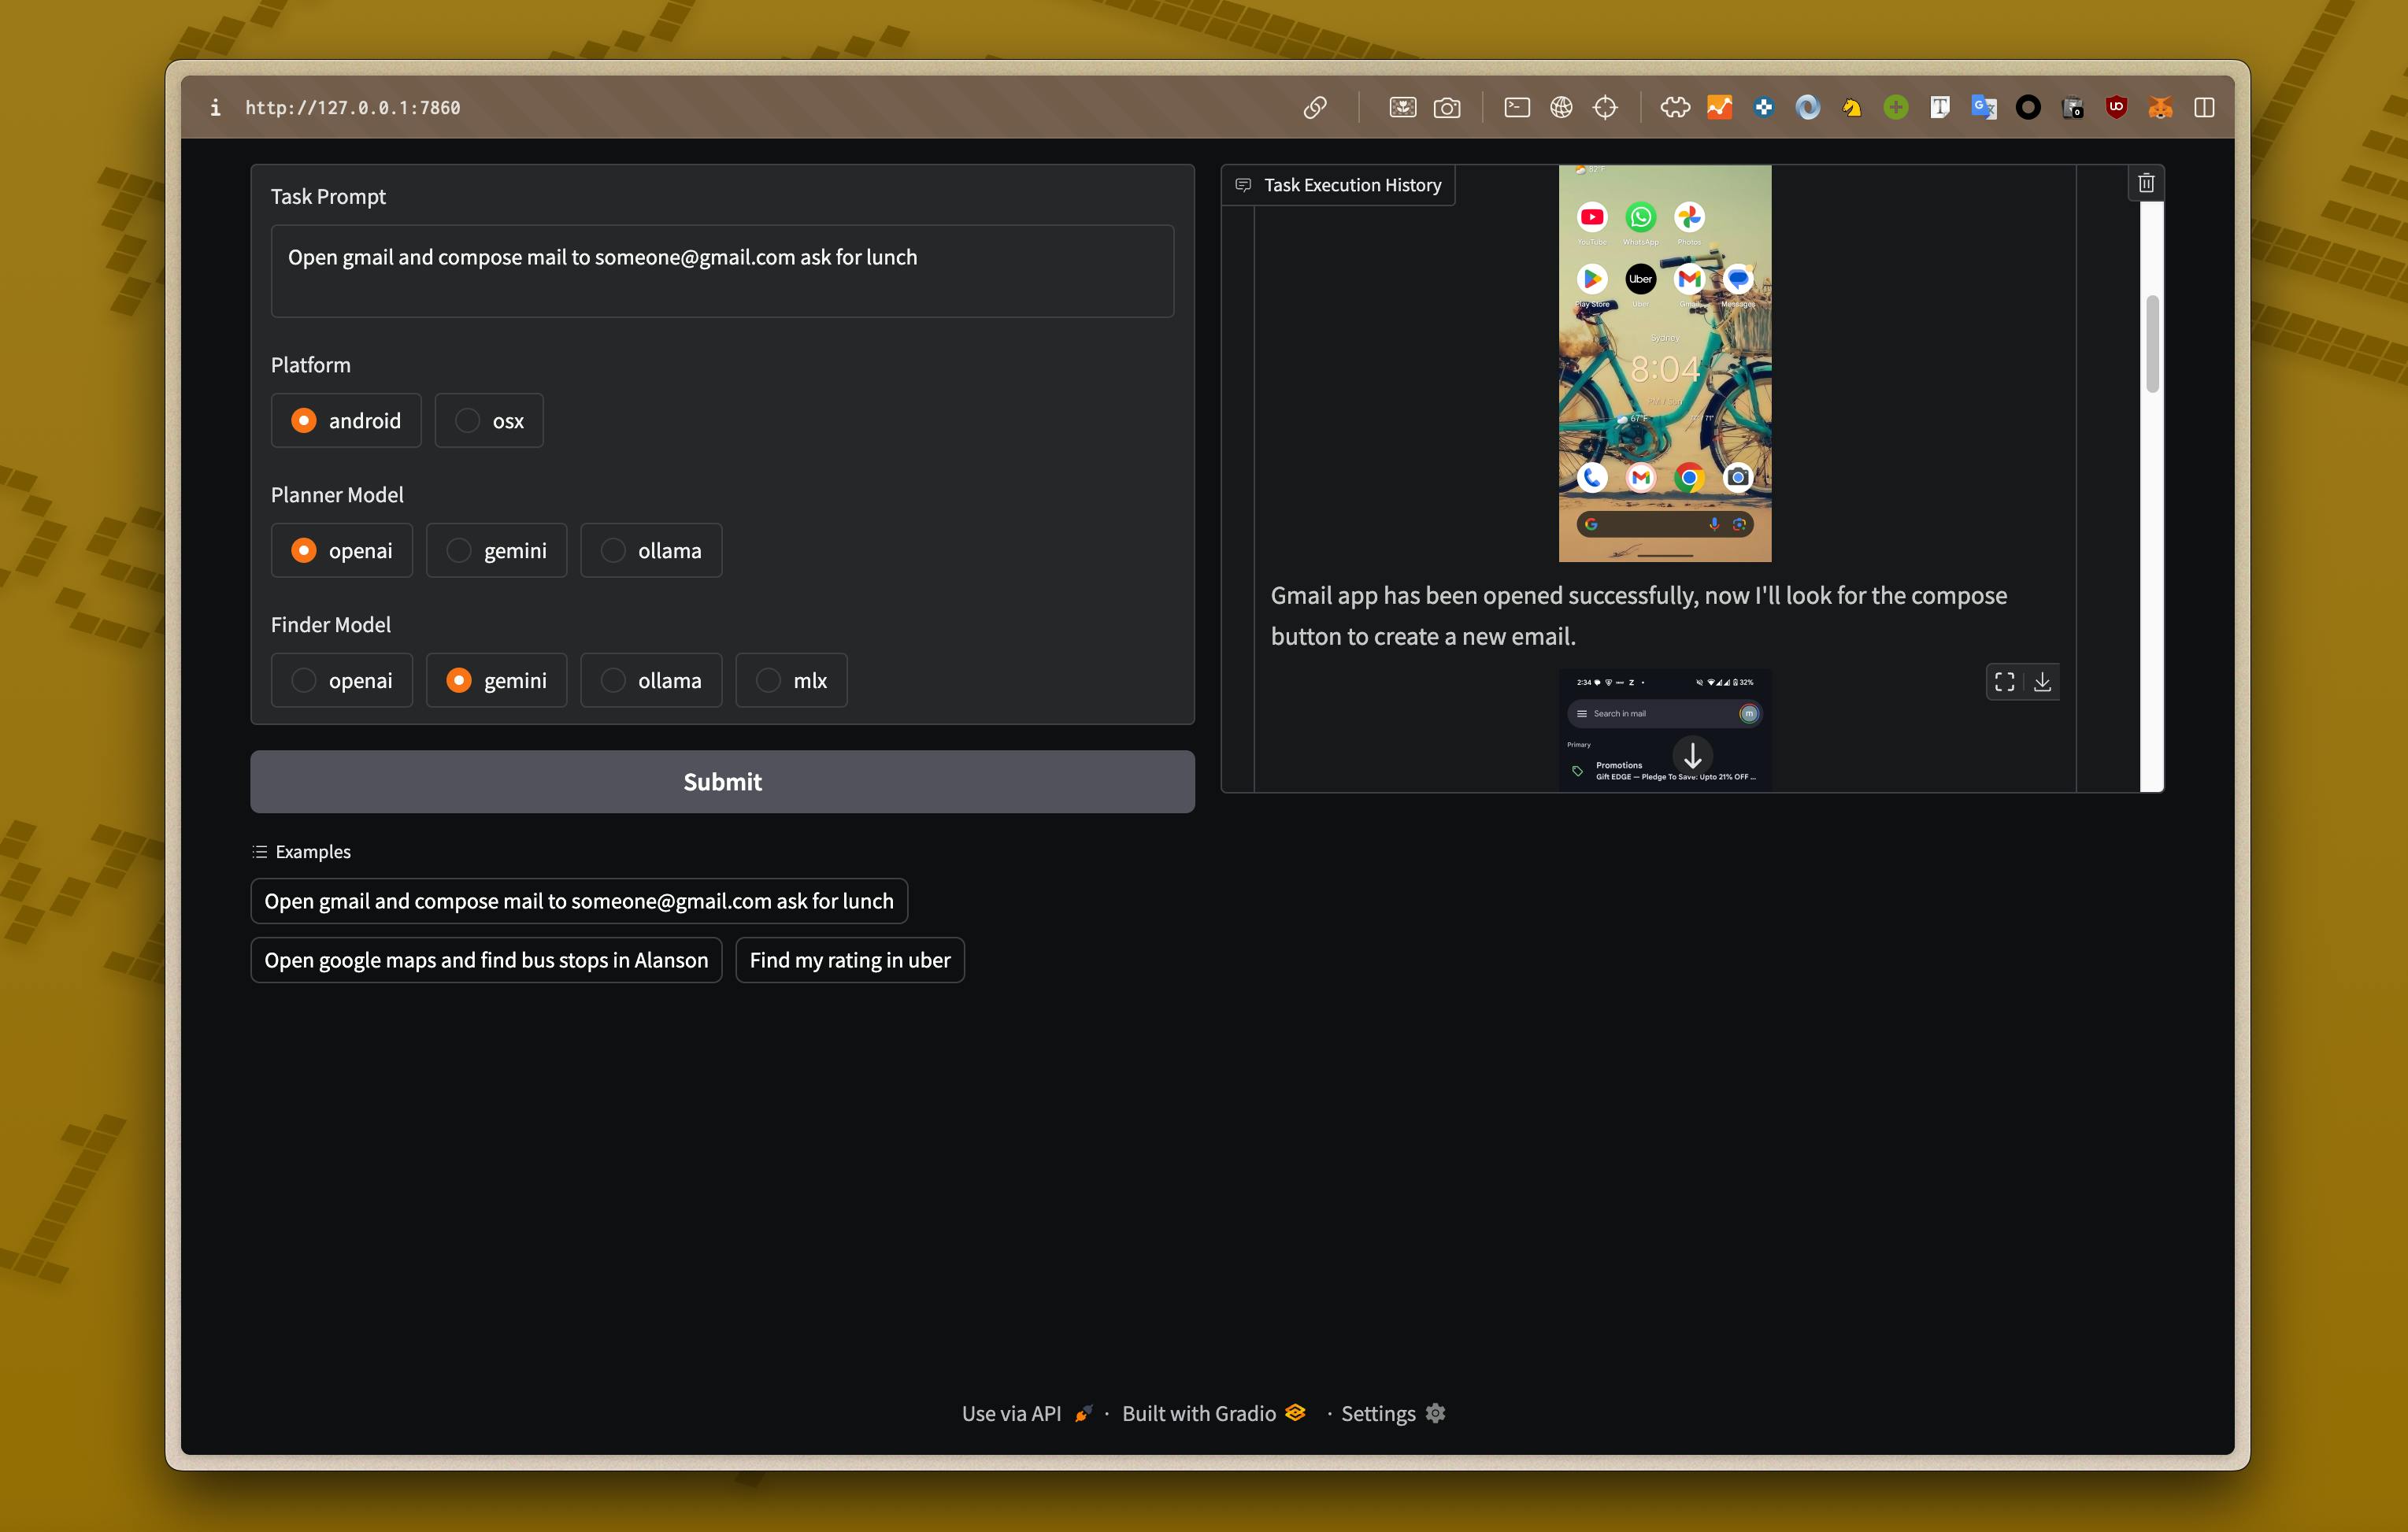
Task: Click the blue swirl extension icon
Action: point(1807,107)
